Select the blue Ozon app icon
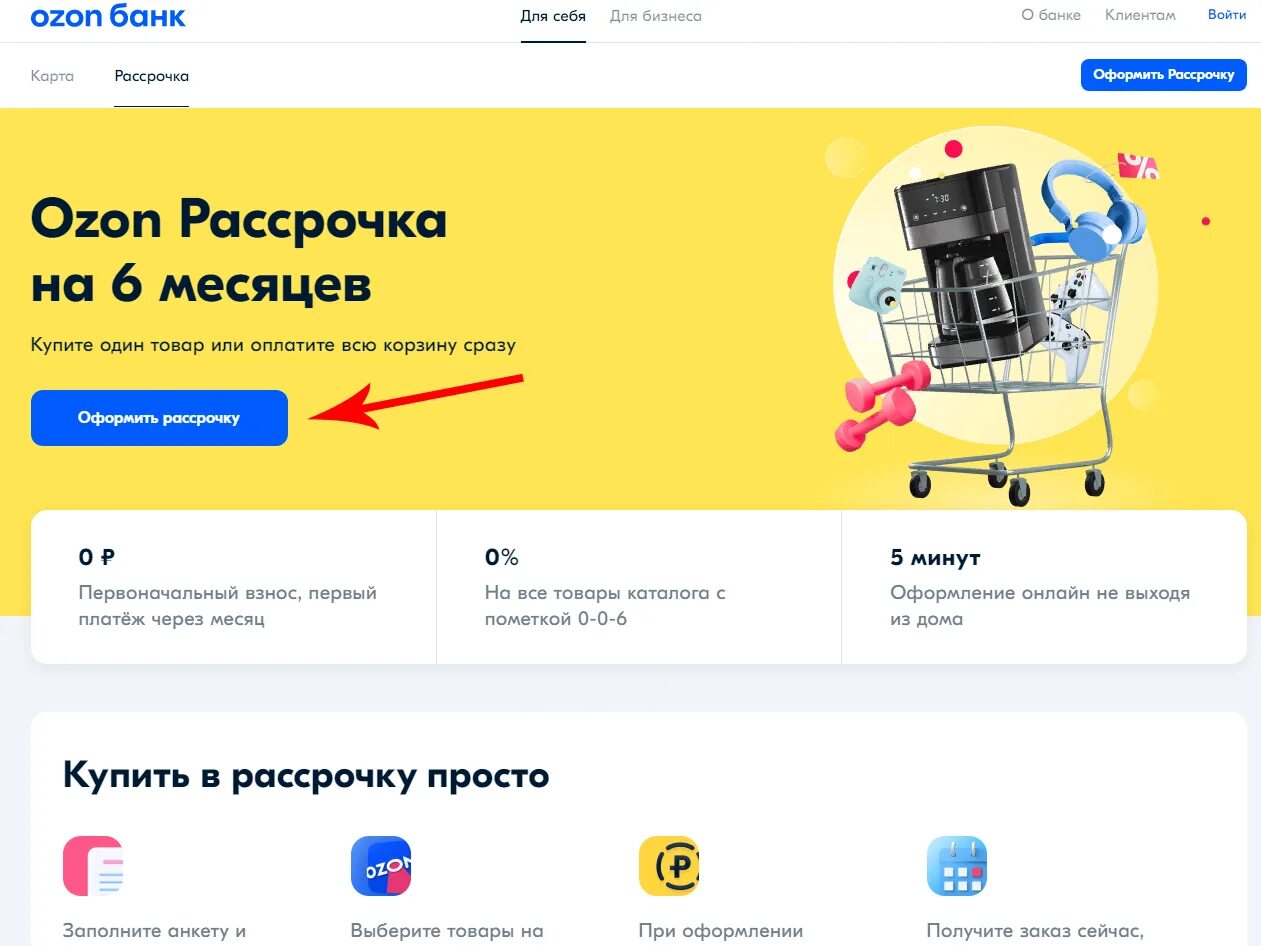This screenshot has width=1261, height=946. 381,866
